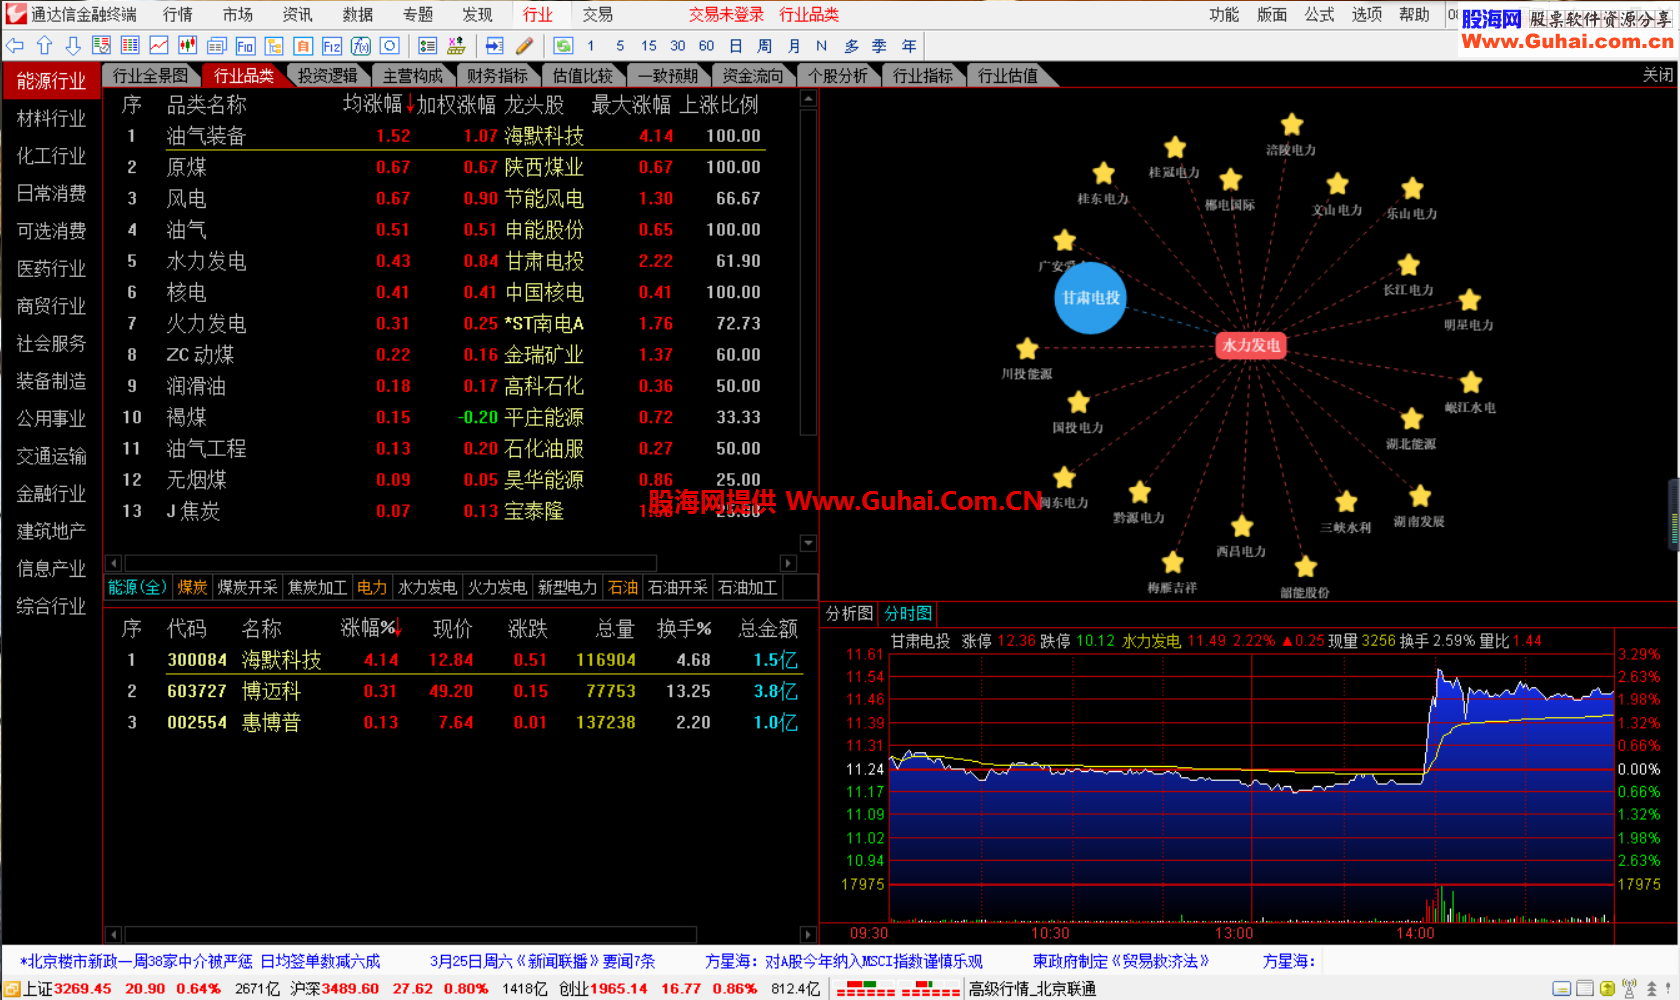This screenshot has height=1000, width=1680.
Task: Click the list options toolbar icon
Action: [x=428, y=46]
